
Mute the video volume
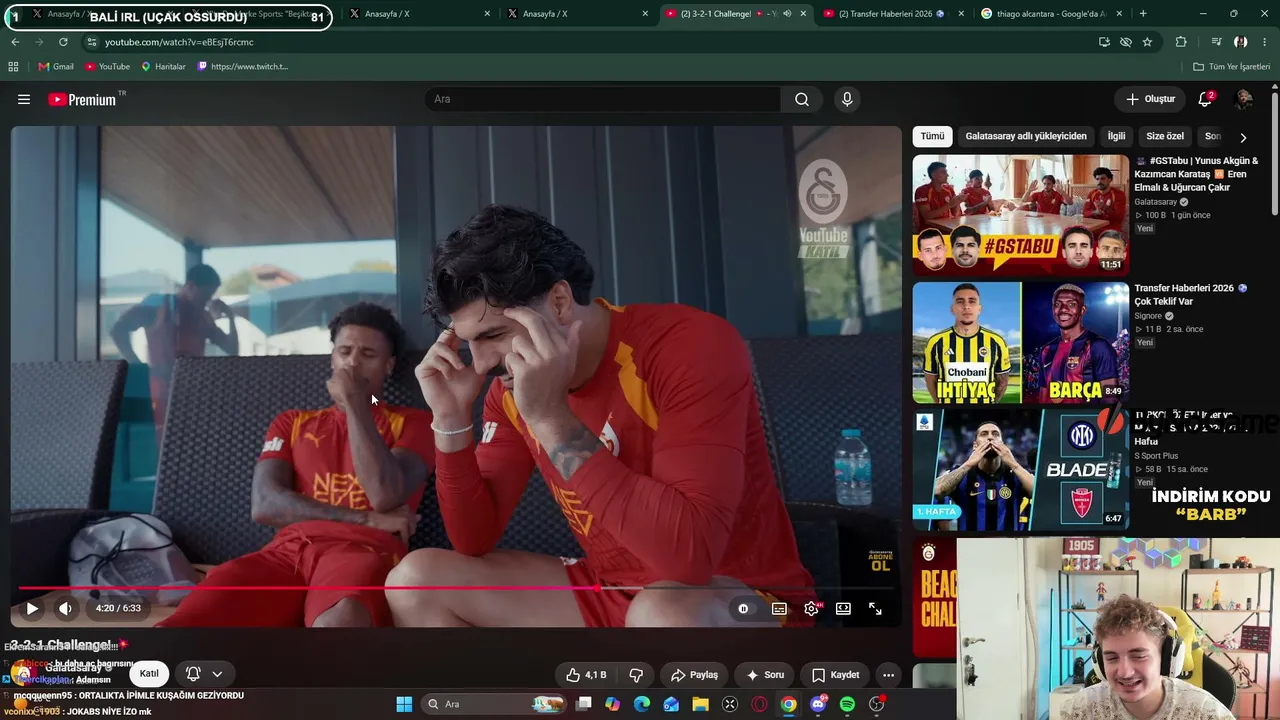pos(65,608)
